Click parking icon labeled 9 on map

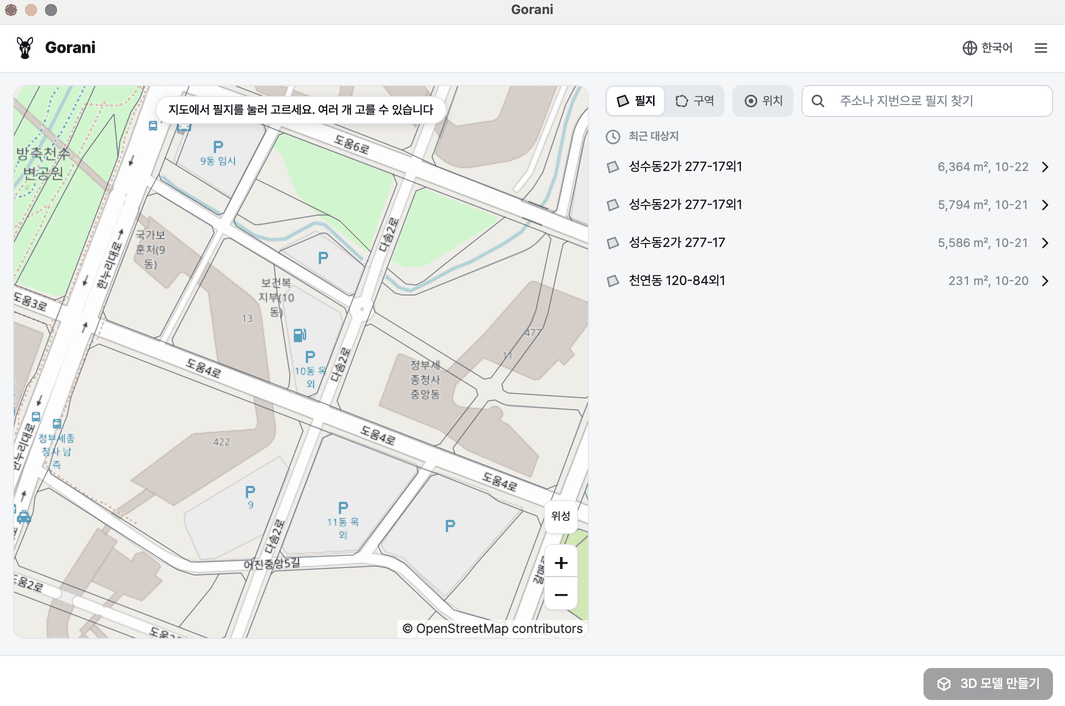[250, 491]
